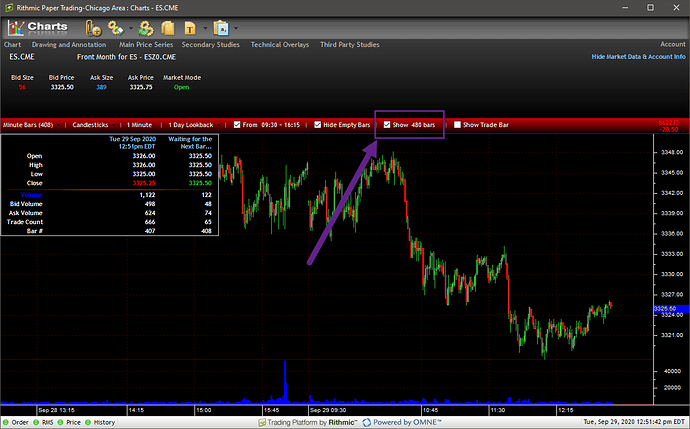Toggle the Hide Empty Bars checkbox

[318, 125]
